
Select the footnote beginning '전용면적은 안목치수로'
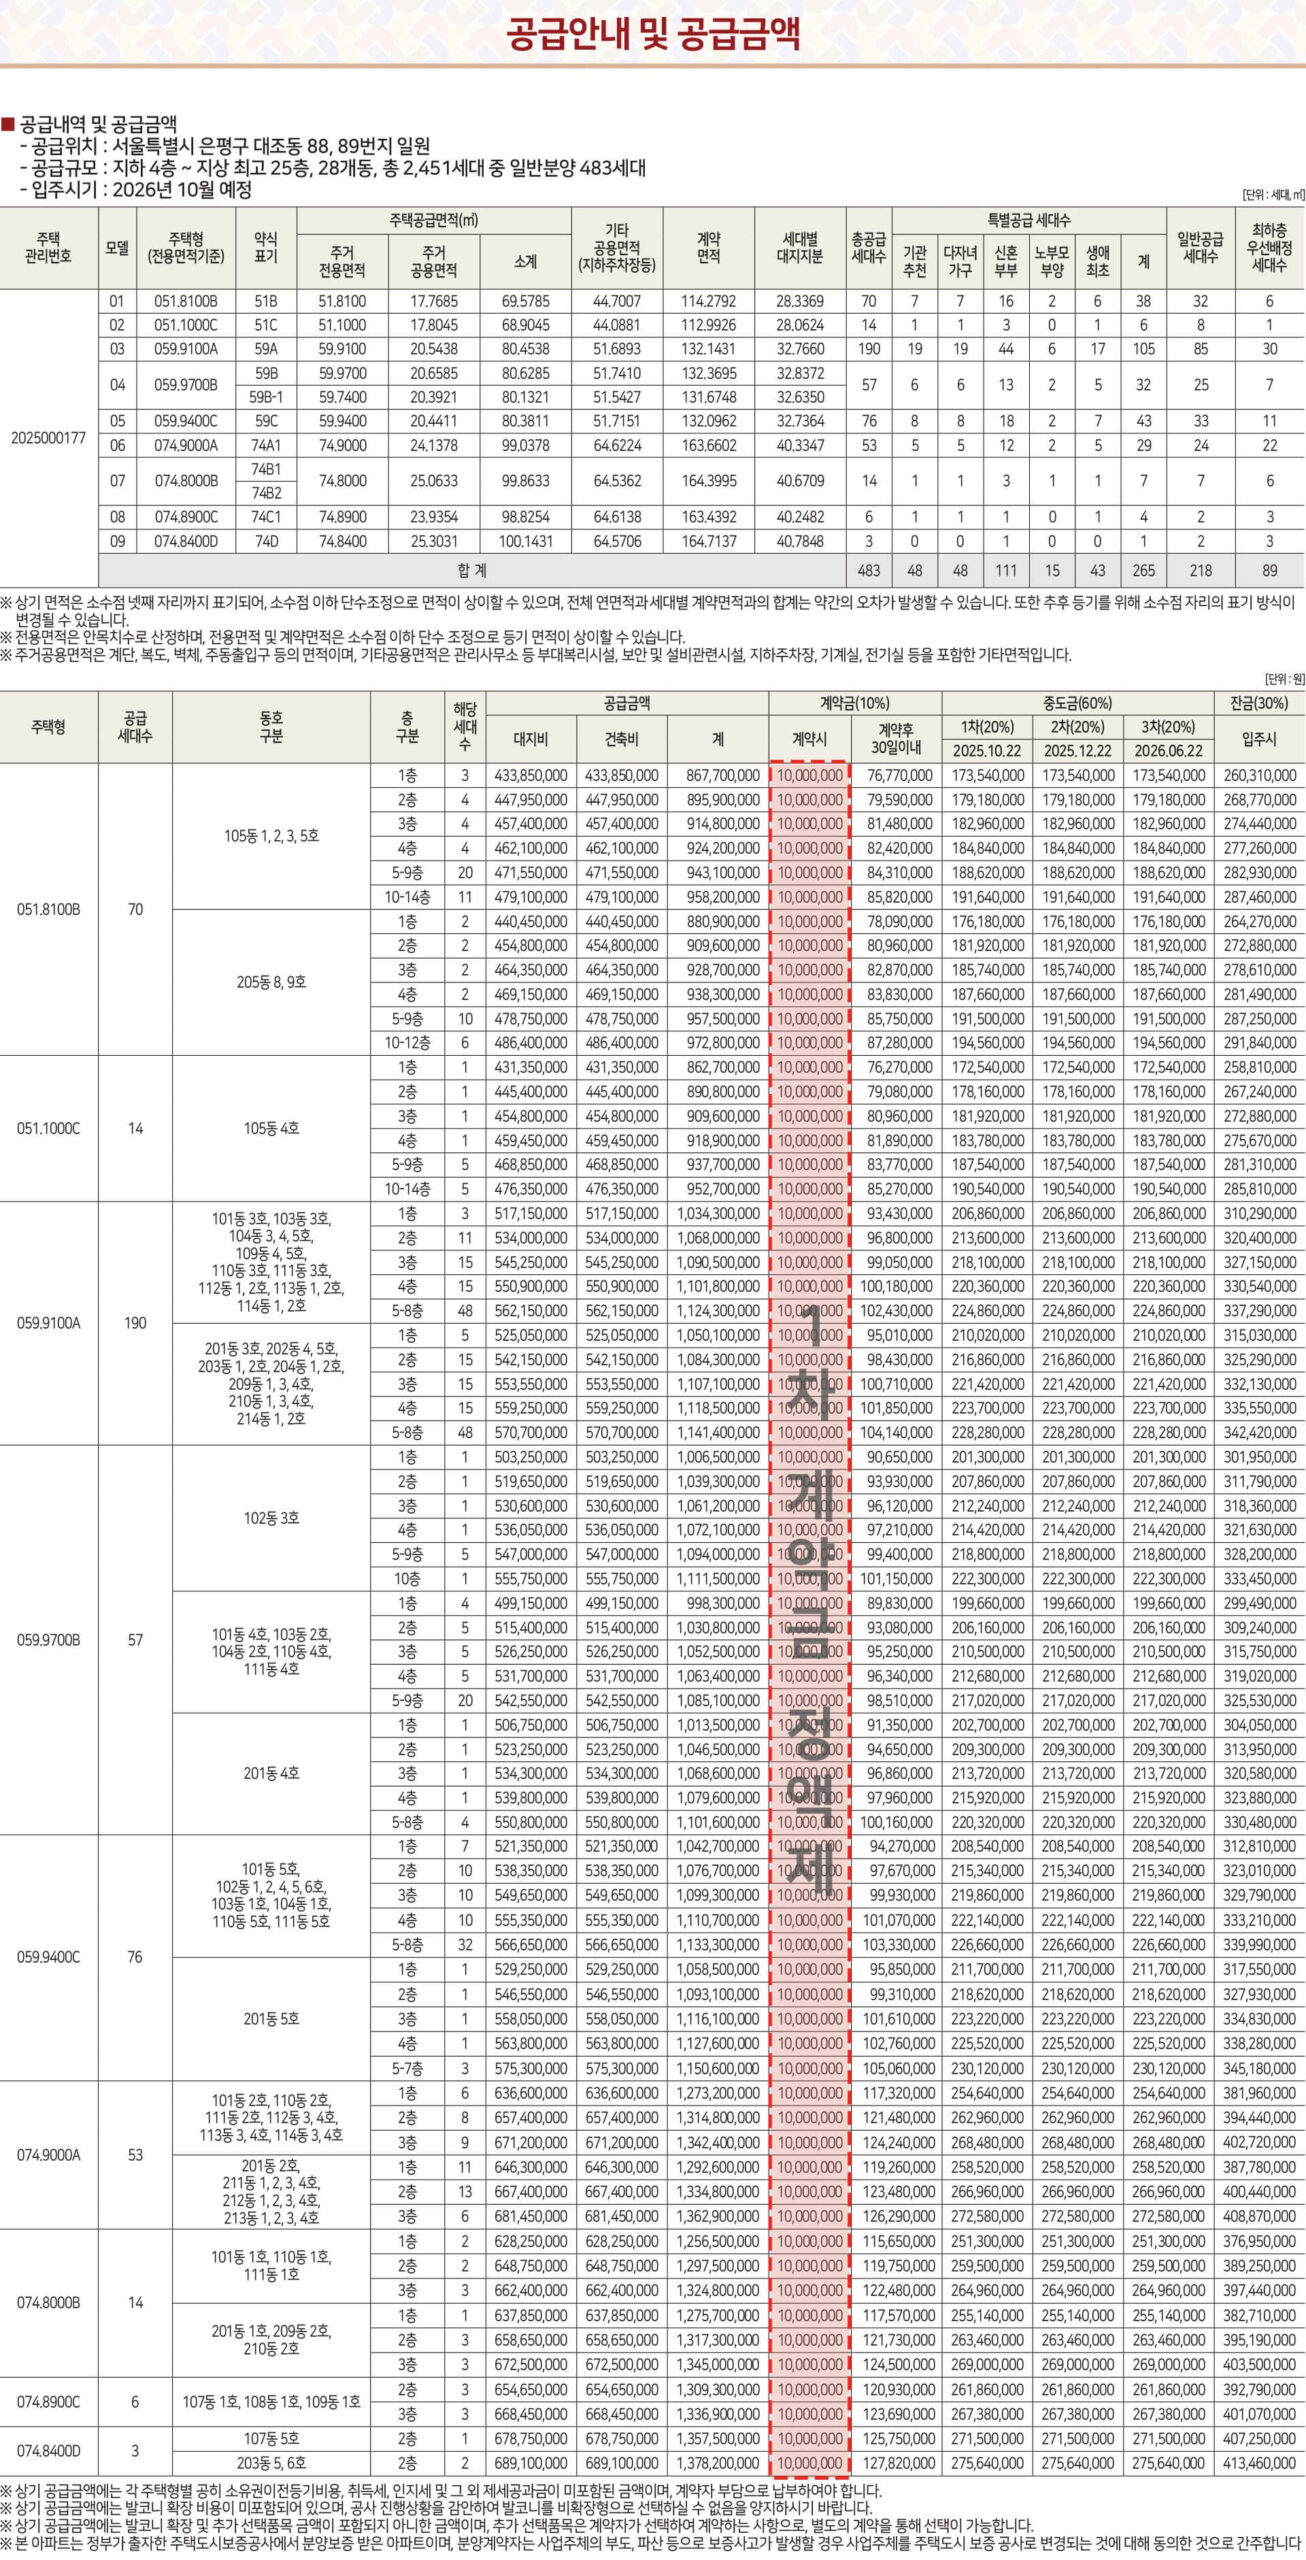coord(343,637)
